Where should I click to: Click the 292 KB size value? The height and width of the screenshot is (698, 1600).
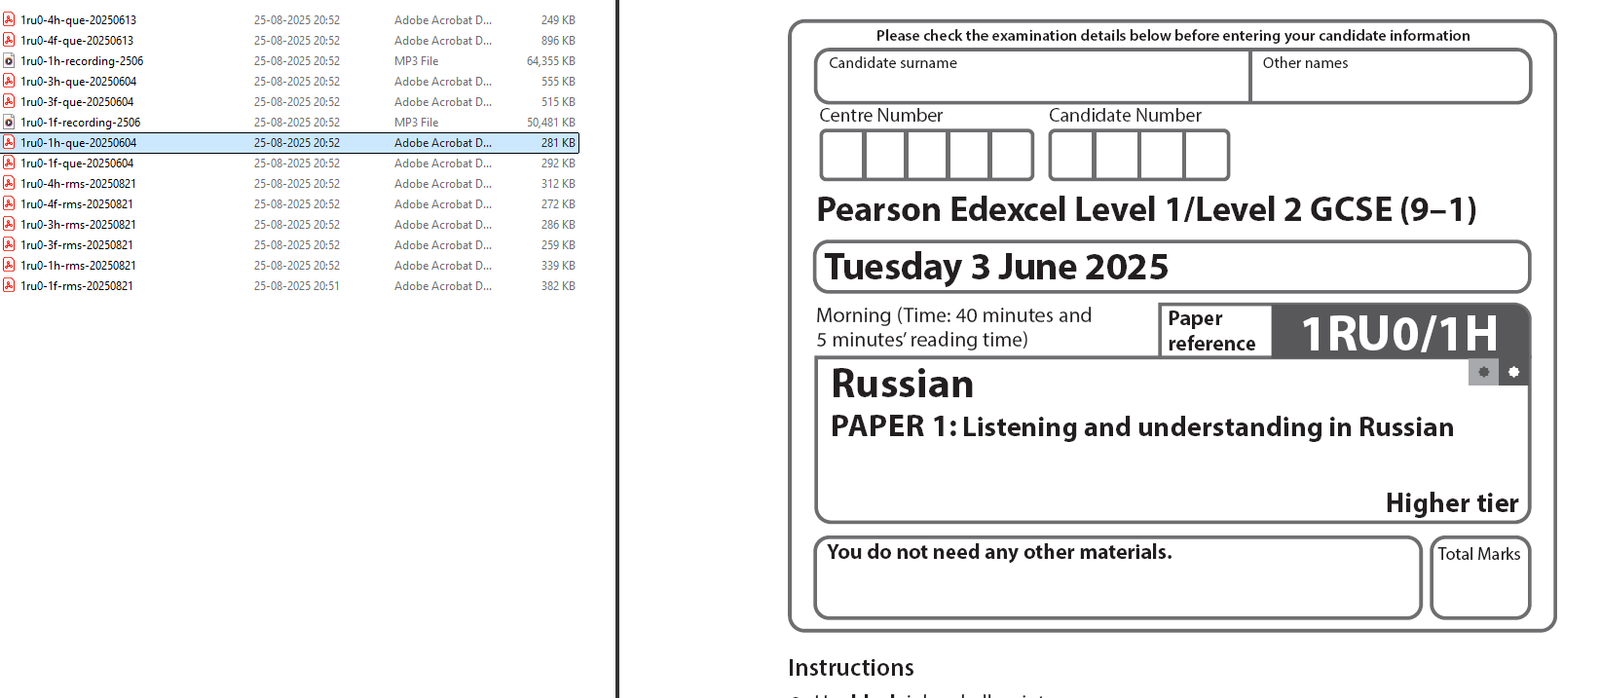coord(558,163)
